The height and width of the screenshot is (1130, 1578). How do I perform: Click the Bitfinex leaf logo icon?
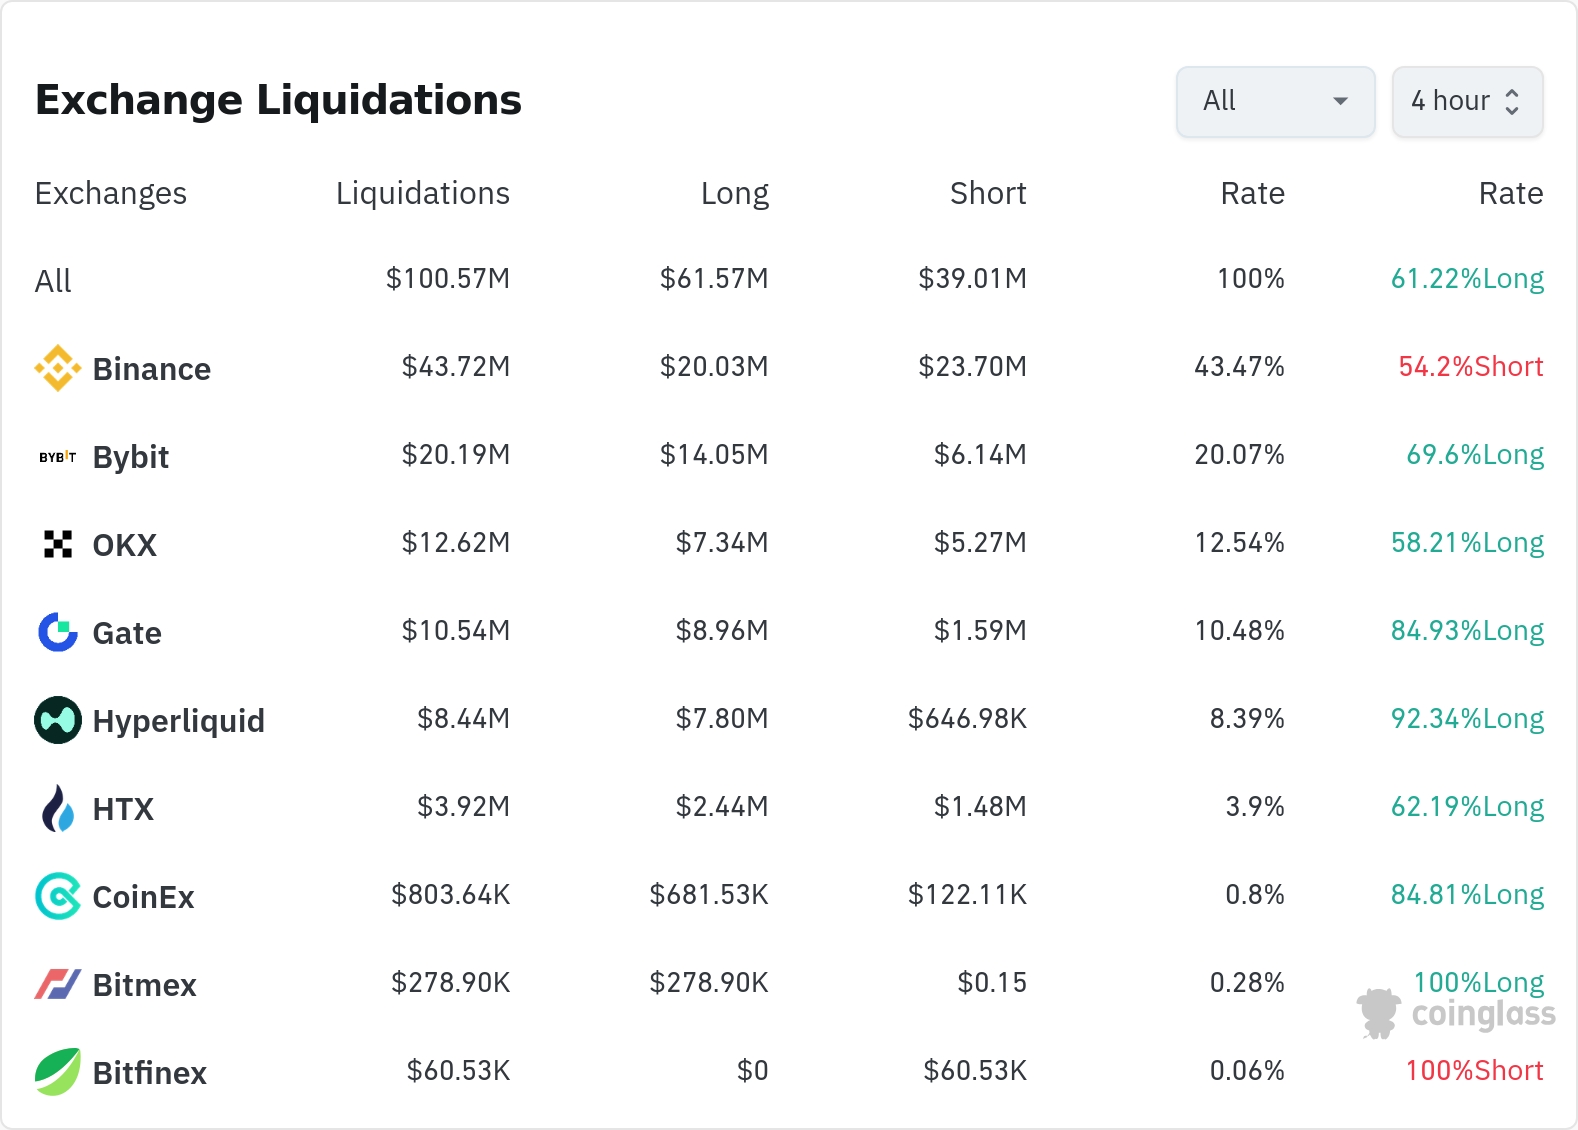tap(58, 1072)
